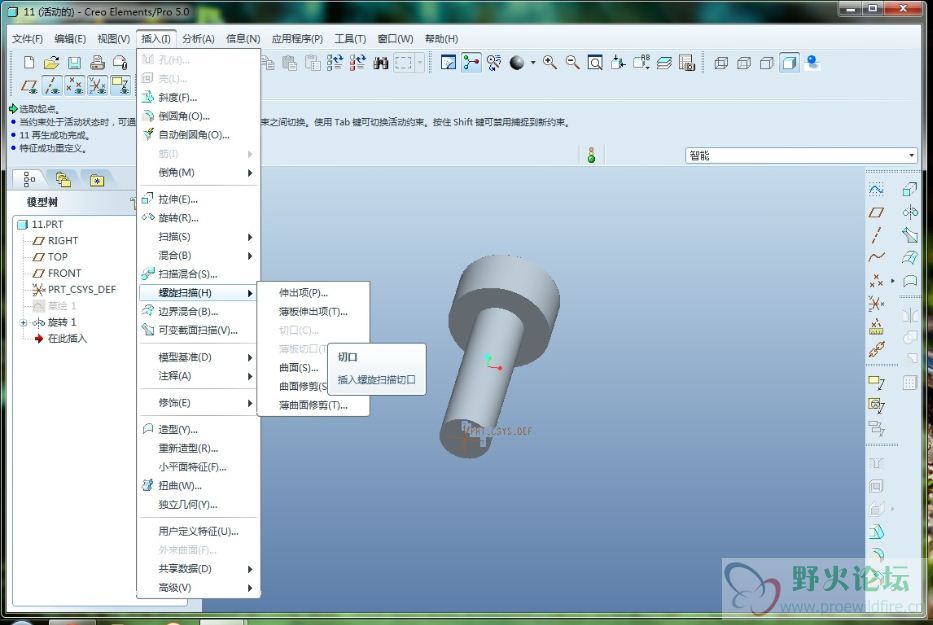This screenshot has width=933, height=625.
Task: Choose 薄板伸出项(T)... in the submenu
Action: point(313,312)
